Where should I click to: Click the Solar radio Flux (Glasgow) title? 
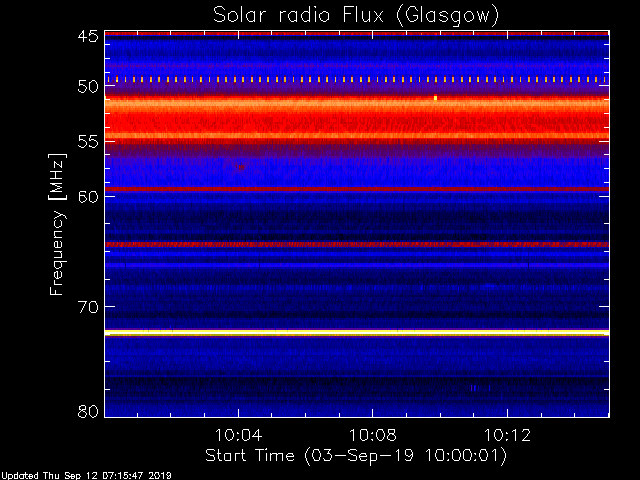tap(356, 16)
